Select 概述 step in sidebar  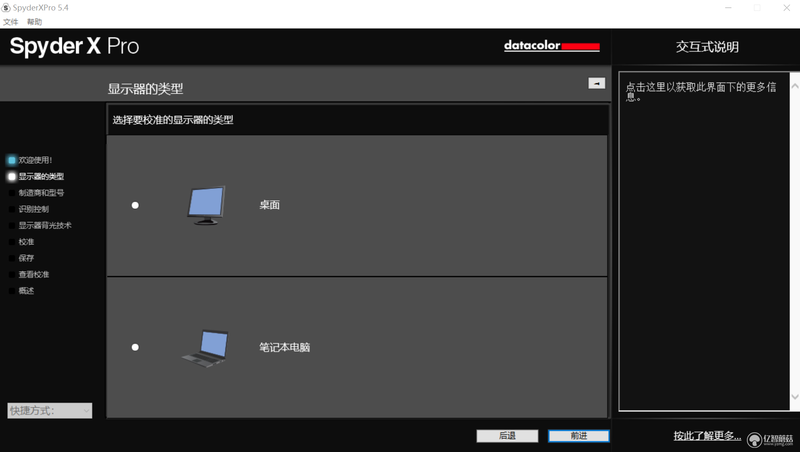click(26, 291)
